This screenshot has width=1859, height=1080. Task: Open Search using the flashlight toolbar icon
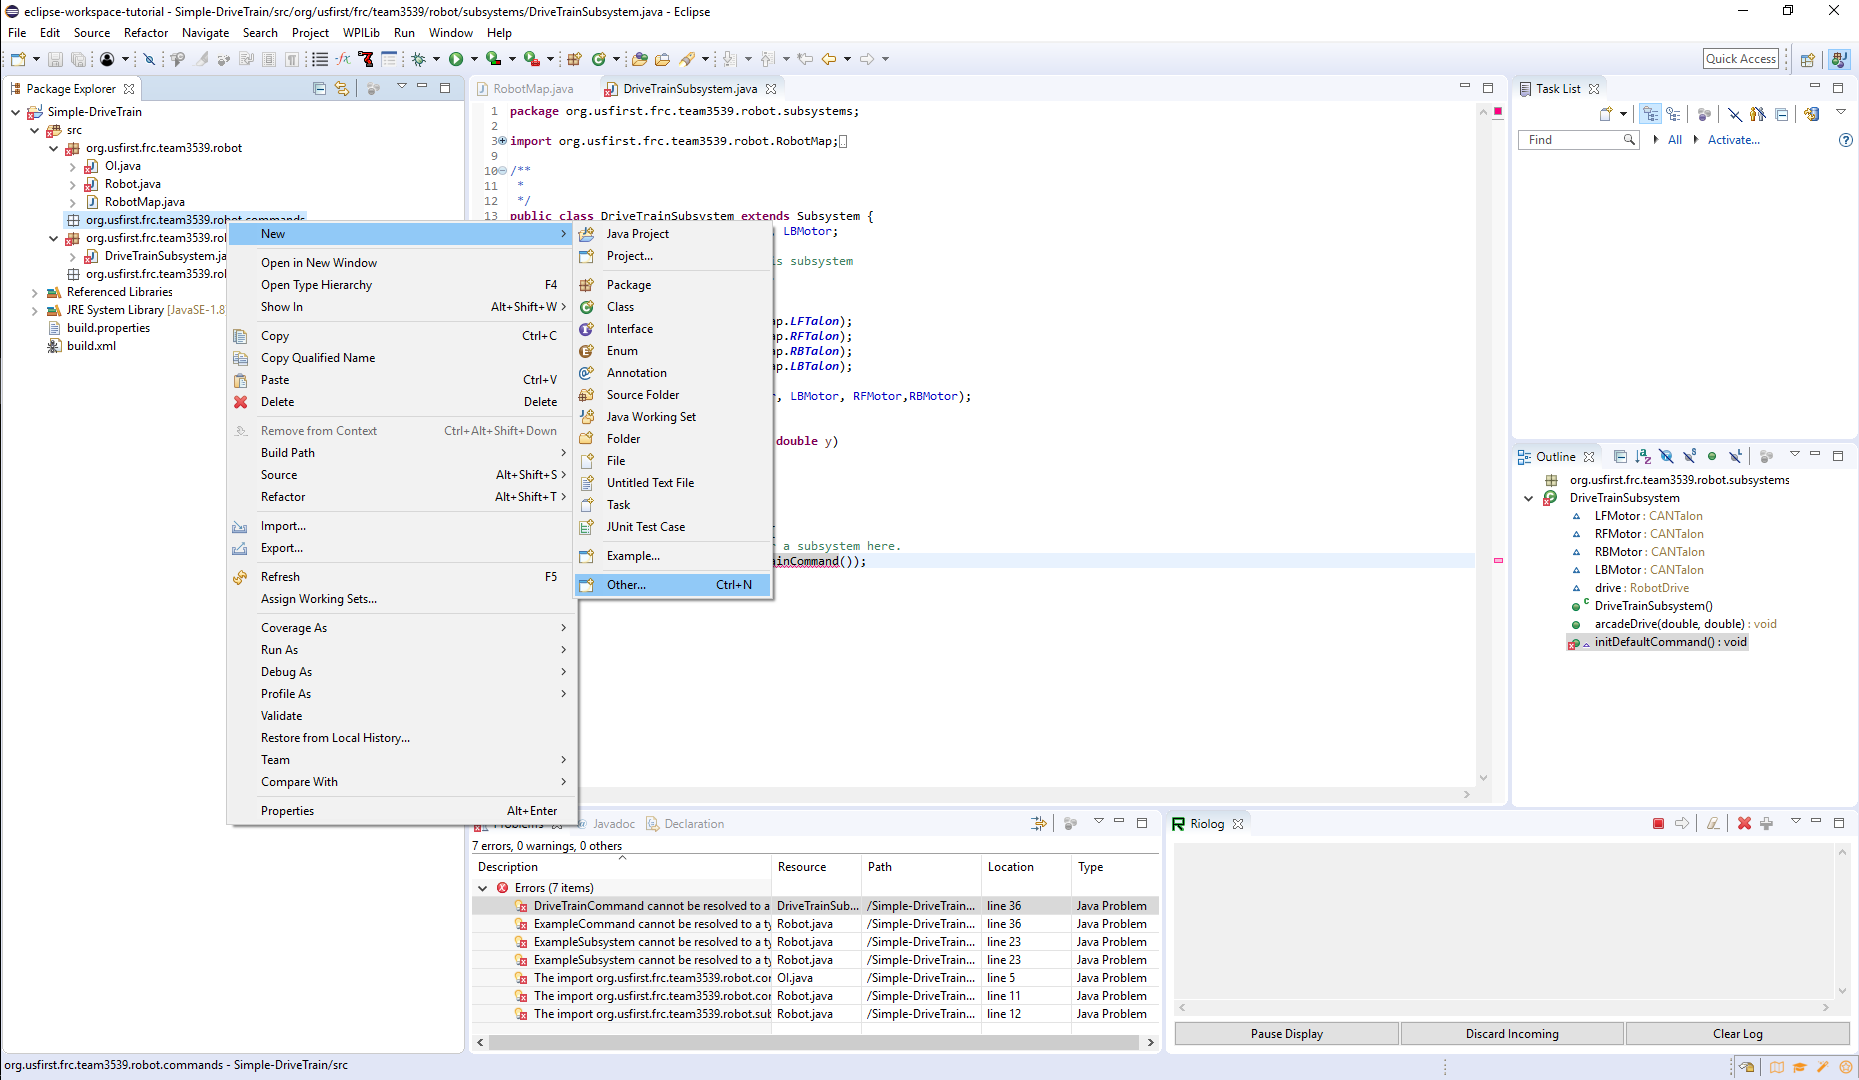tap(688, 58)
